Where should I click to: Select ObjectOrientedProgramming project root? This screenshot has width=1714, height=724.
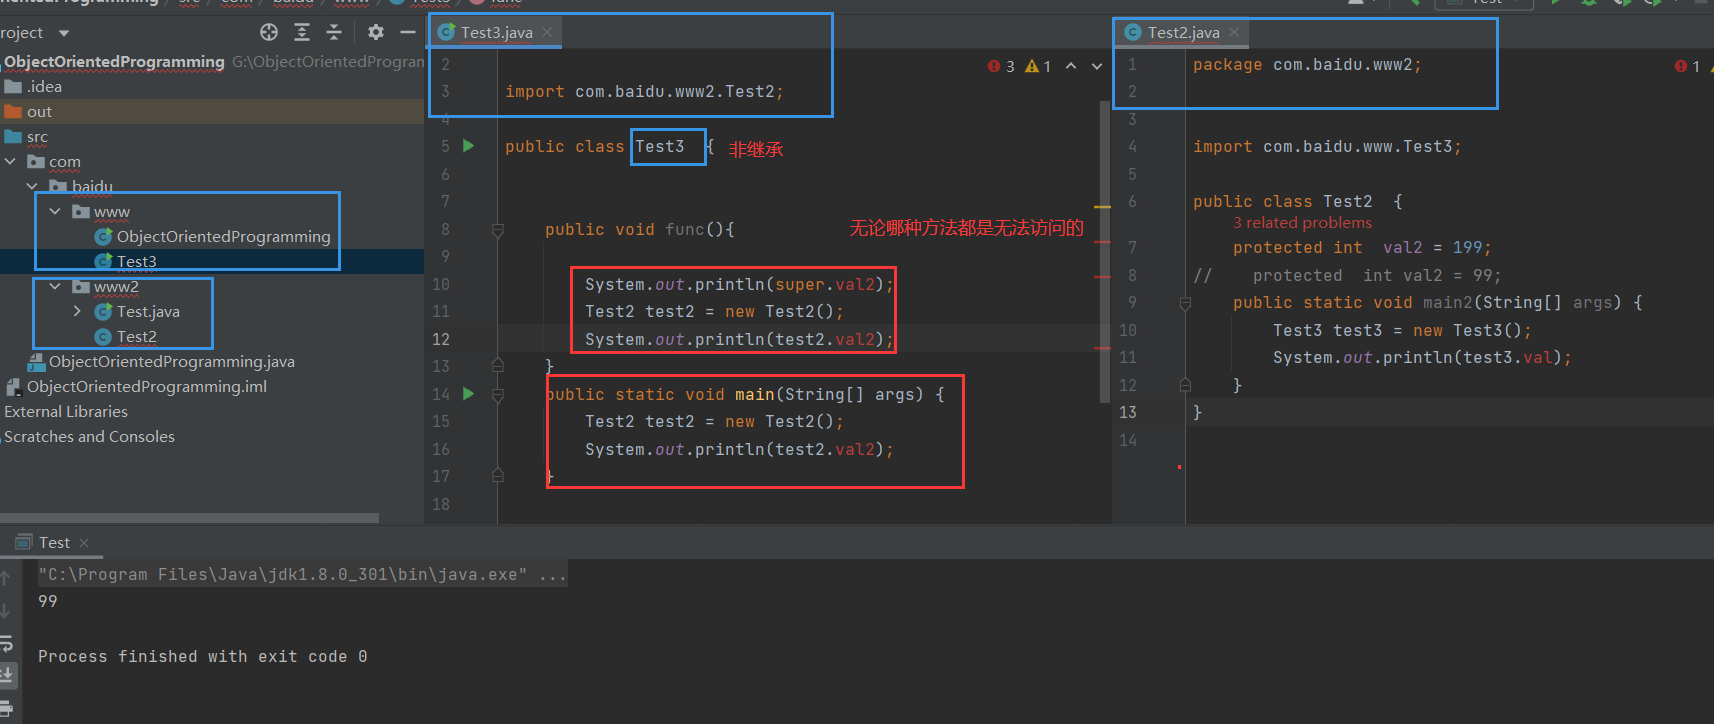click(x=114, y=61)
